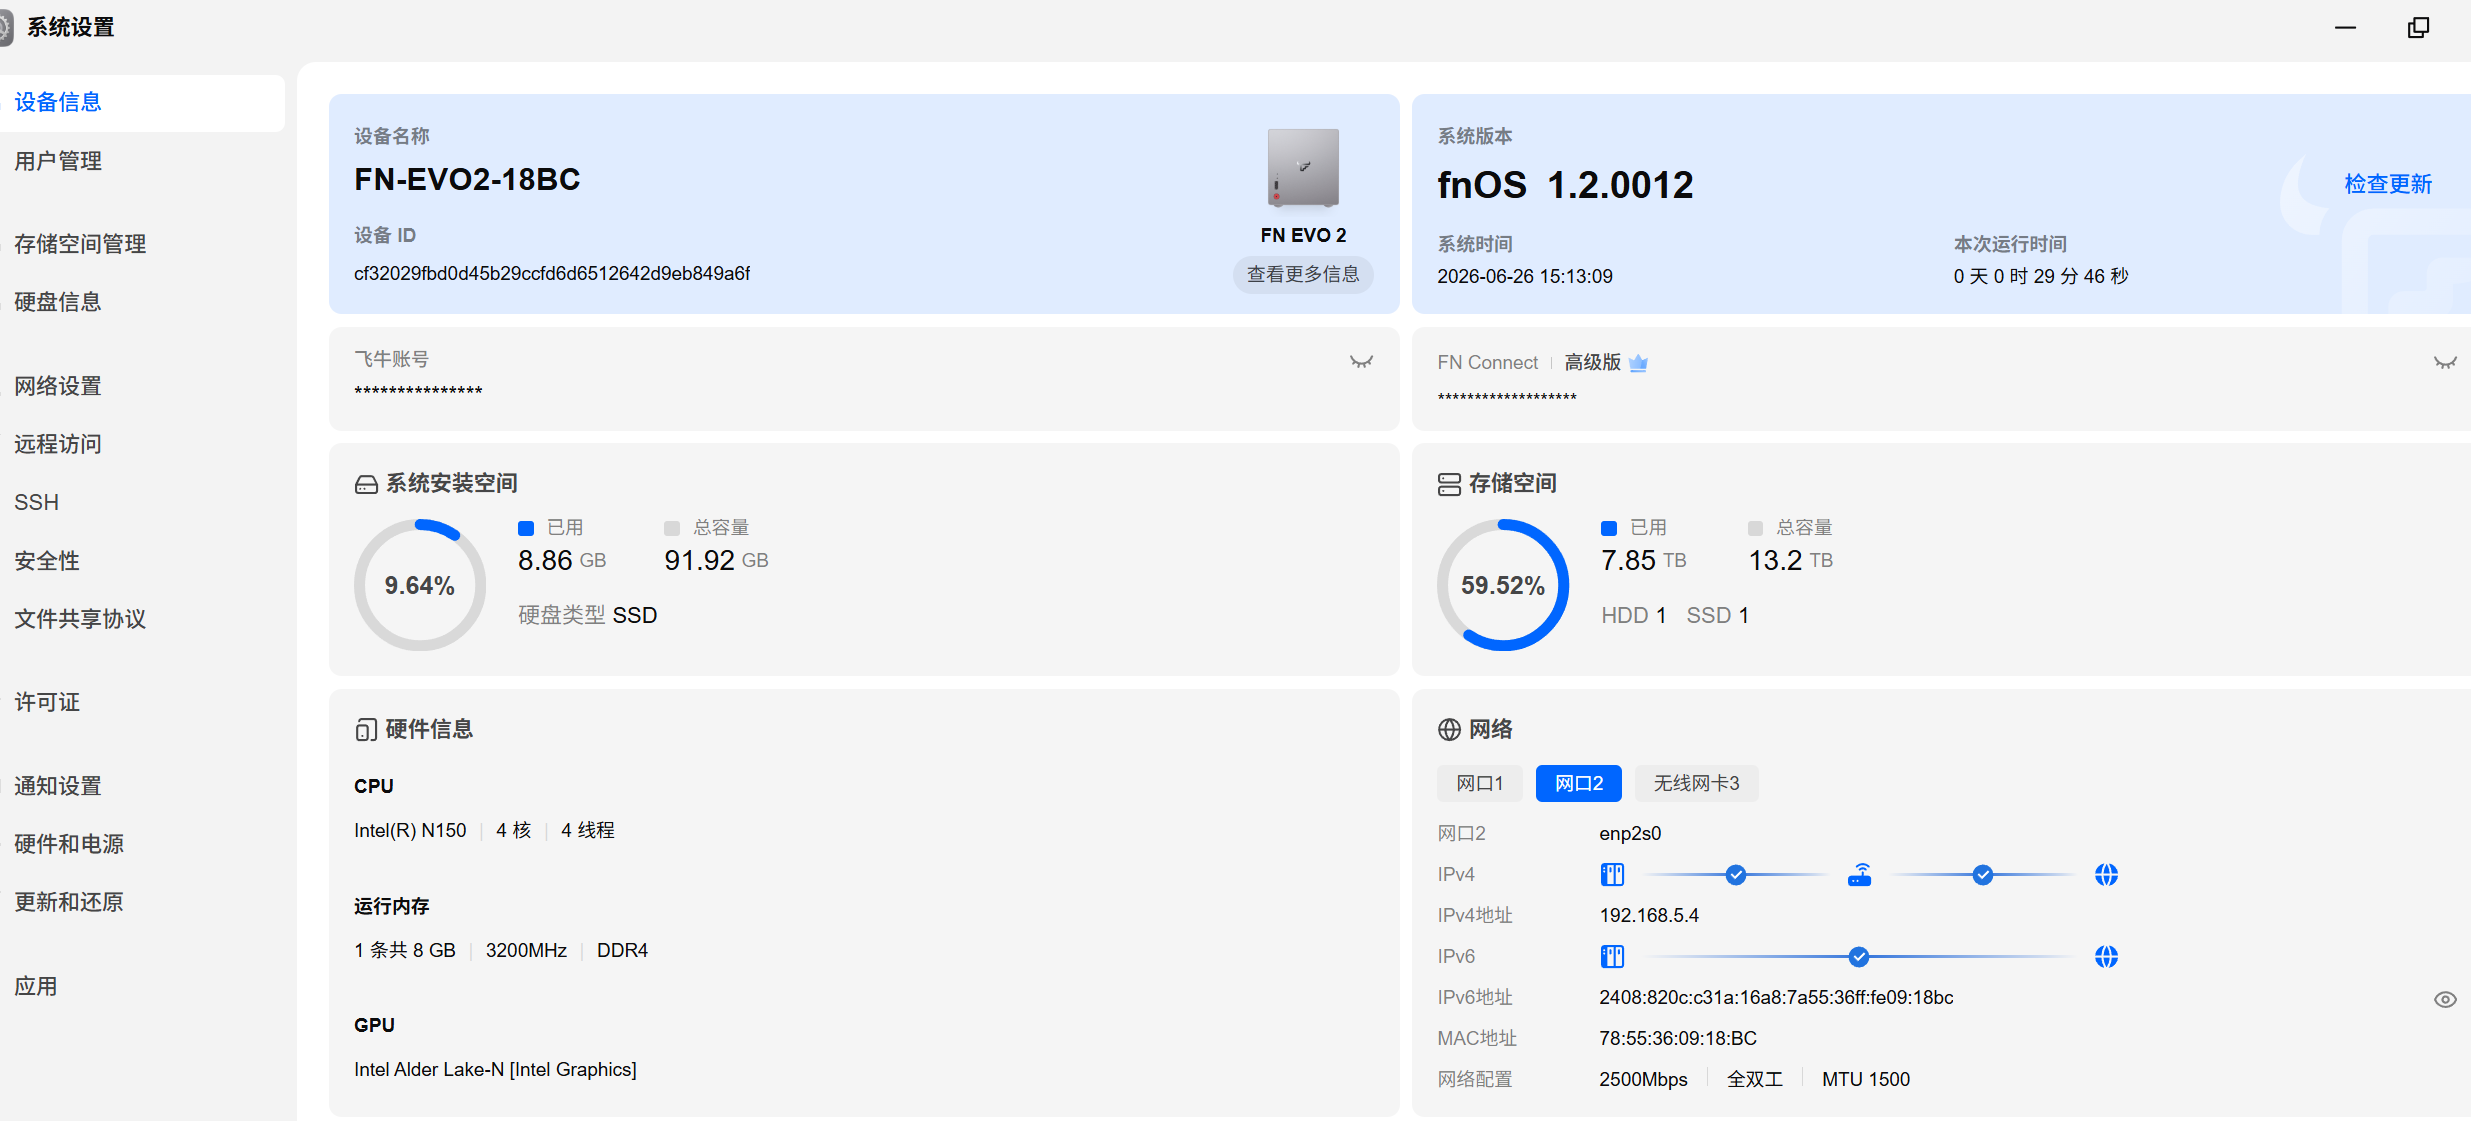
Task: Reveal the hidden 飞牛账号 with eye toggle
Action: [x=1361, y=362]
